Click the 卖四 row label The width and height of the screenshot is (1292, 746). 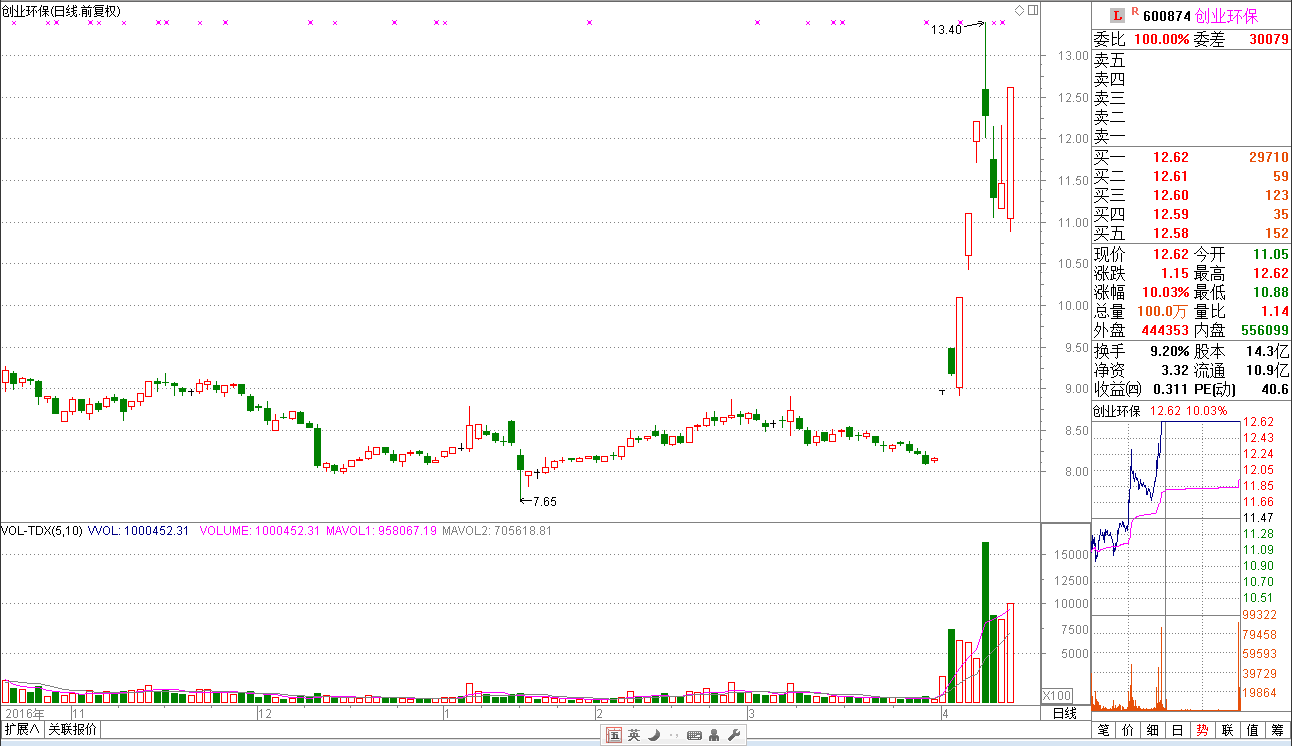point(1110,79)
